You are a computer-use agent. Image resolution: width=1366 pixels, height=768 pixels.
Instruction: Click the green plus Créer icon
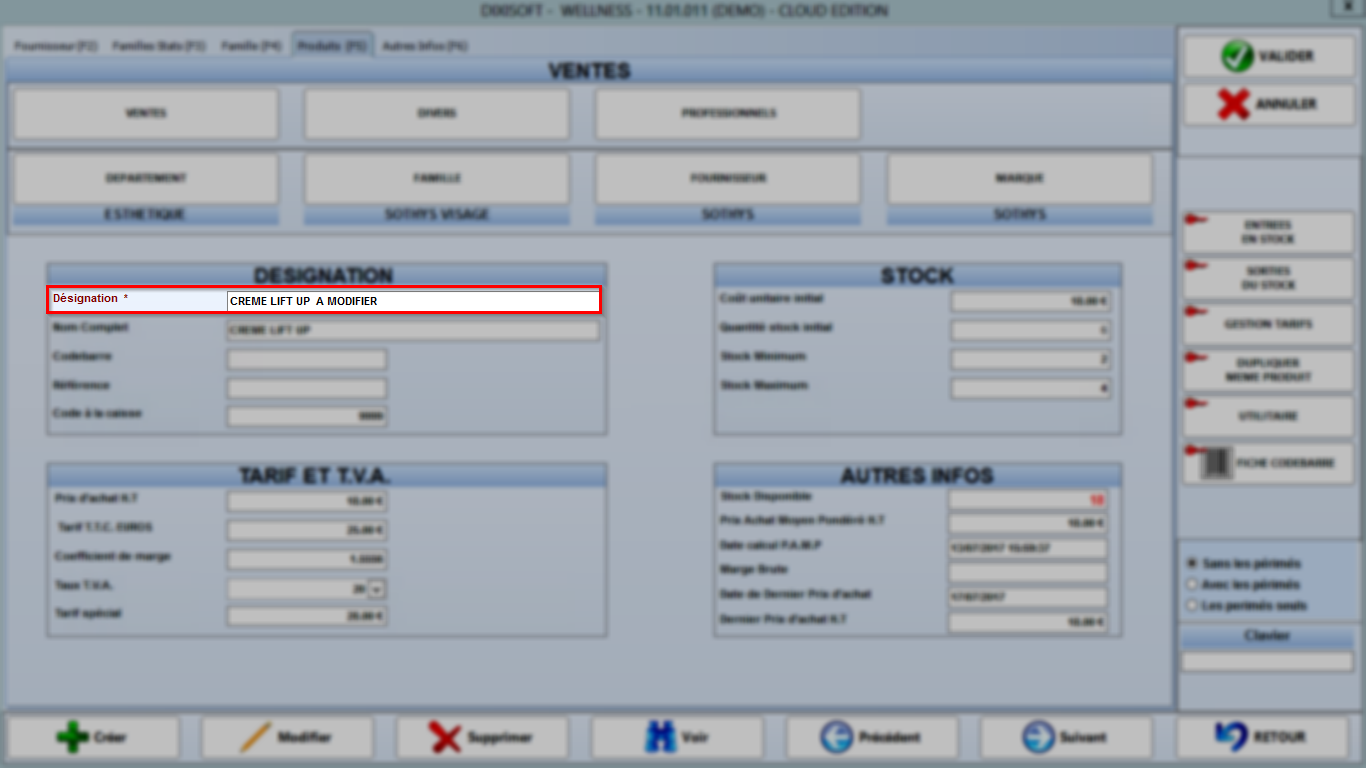tap(72, 738)
